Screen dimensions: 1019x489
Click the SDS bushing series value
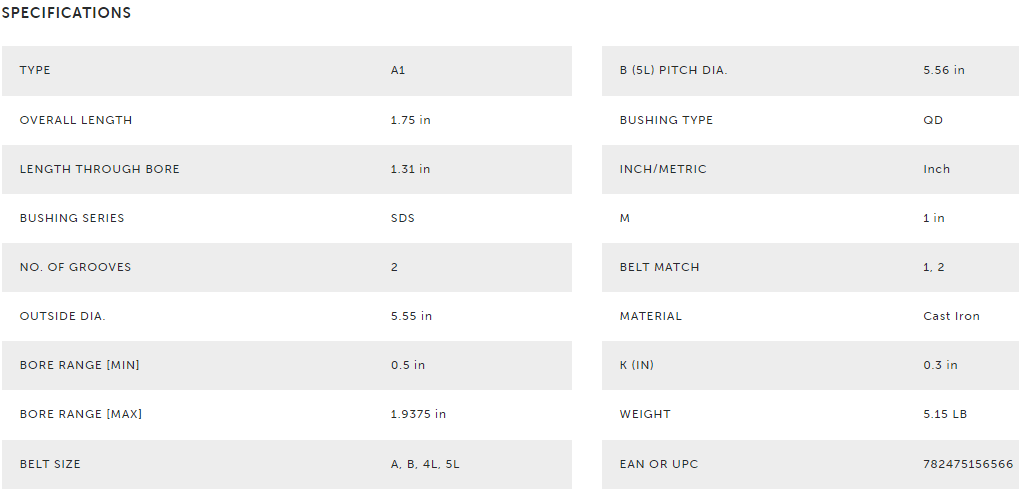coord(402,218)
